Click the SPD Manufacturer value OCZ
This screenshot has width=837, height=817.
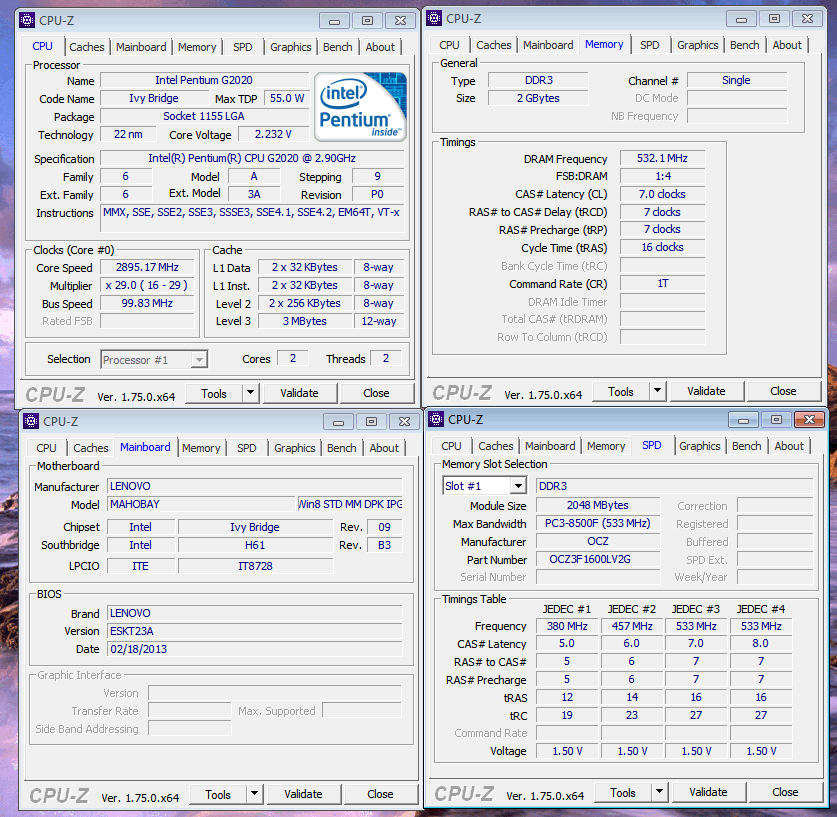598,541
